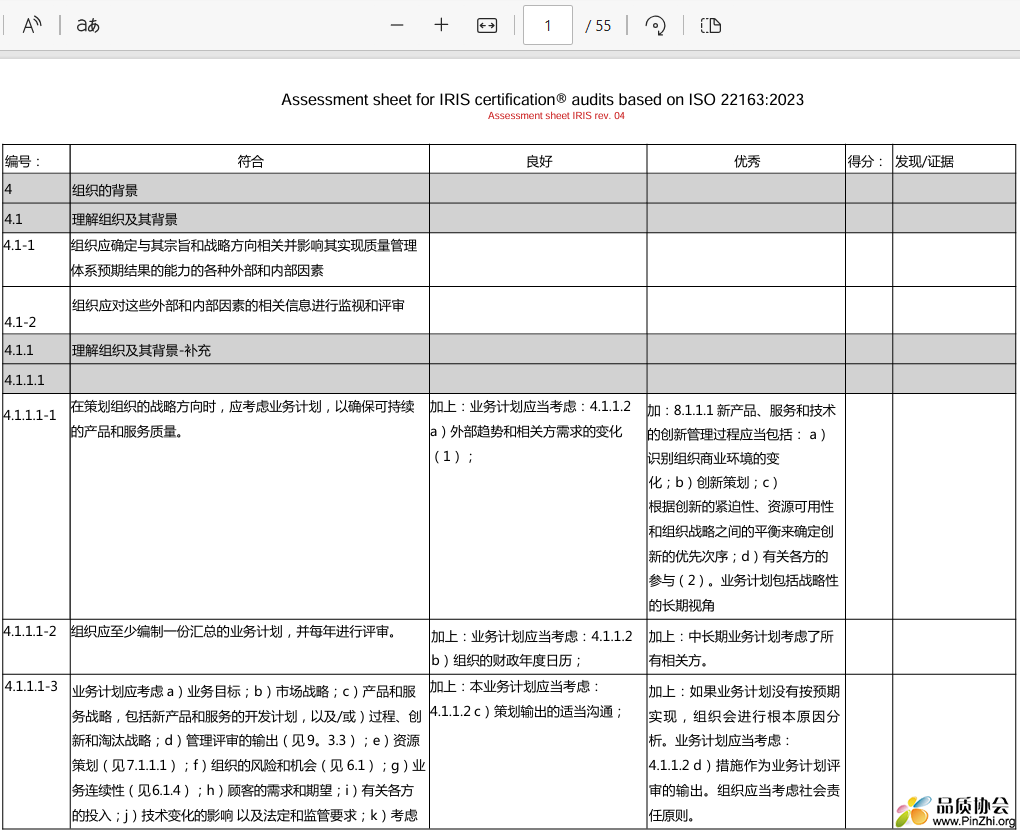The image size is (1020, 833).
Task: Click the total pages '/ 55' text
Action: [x=598, y=25]
